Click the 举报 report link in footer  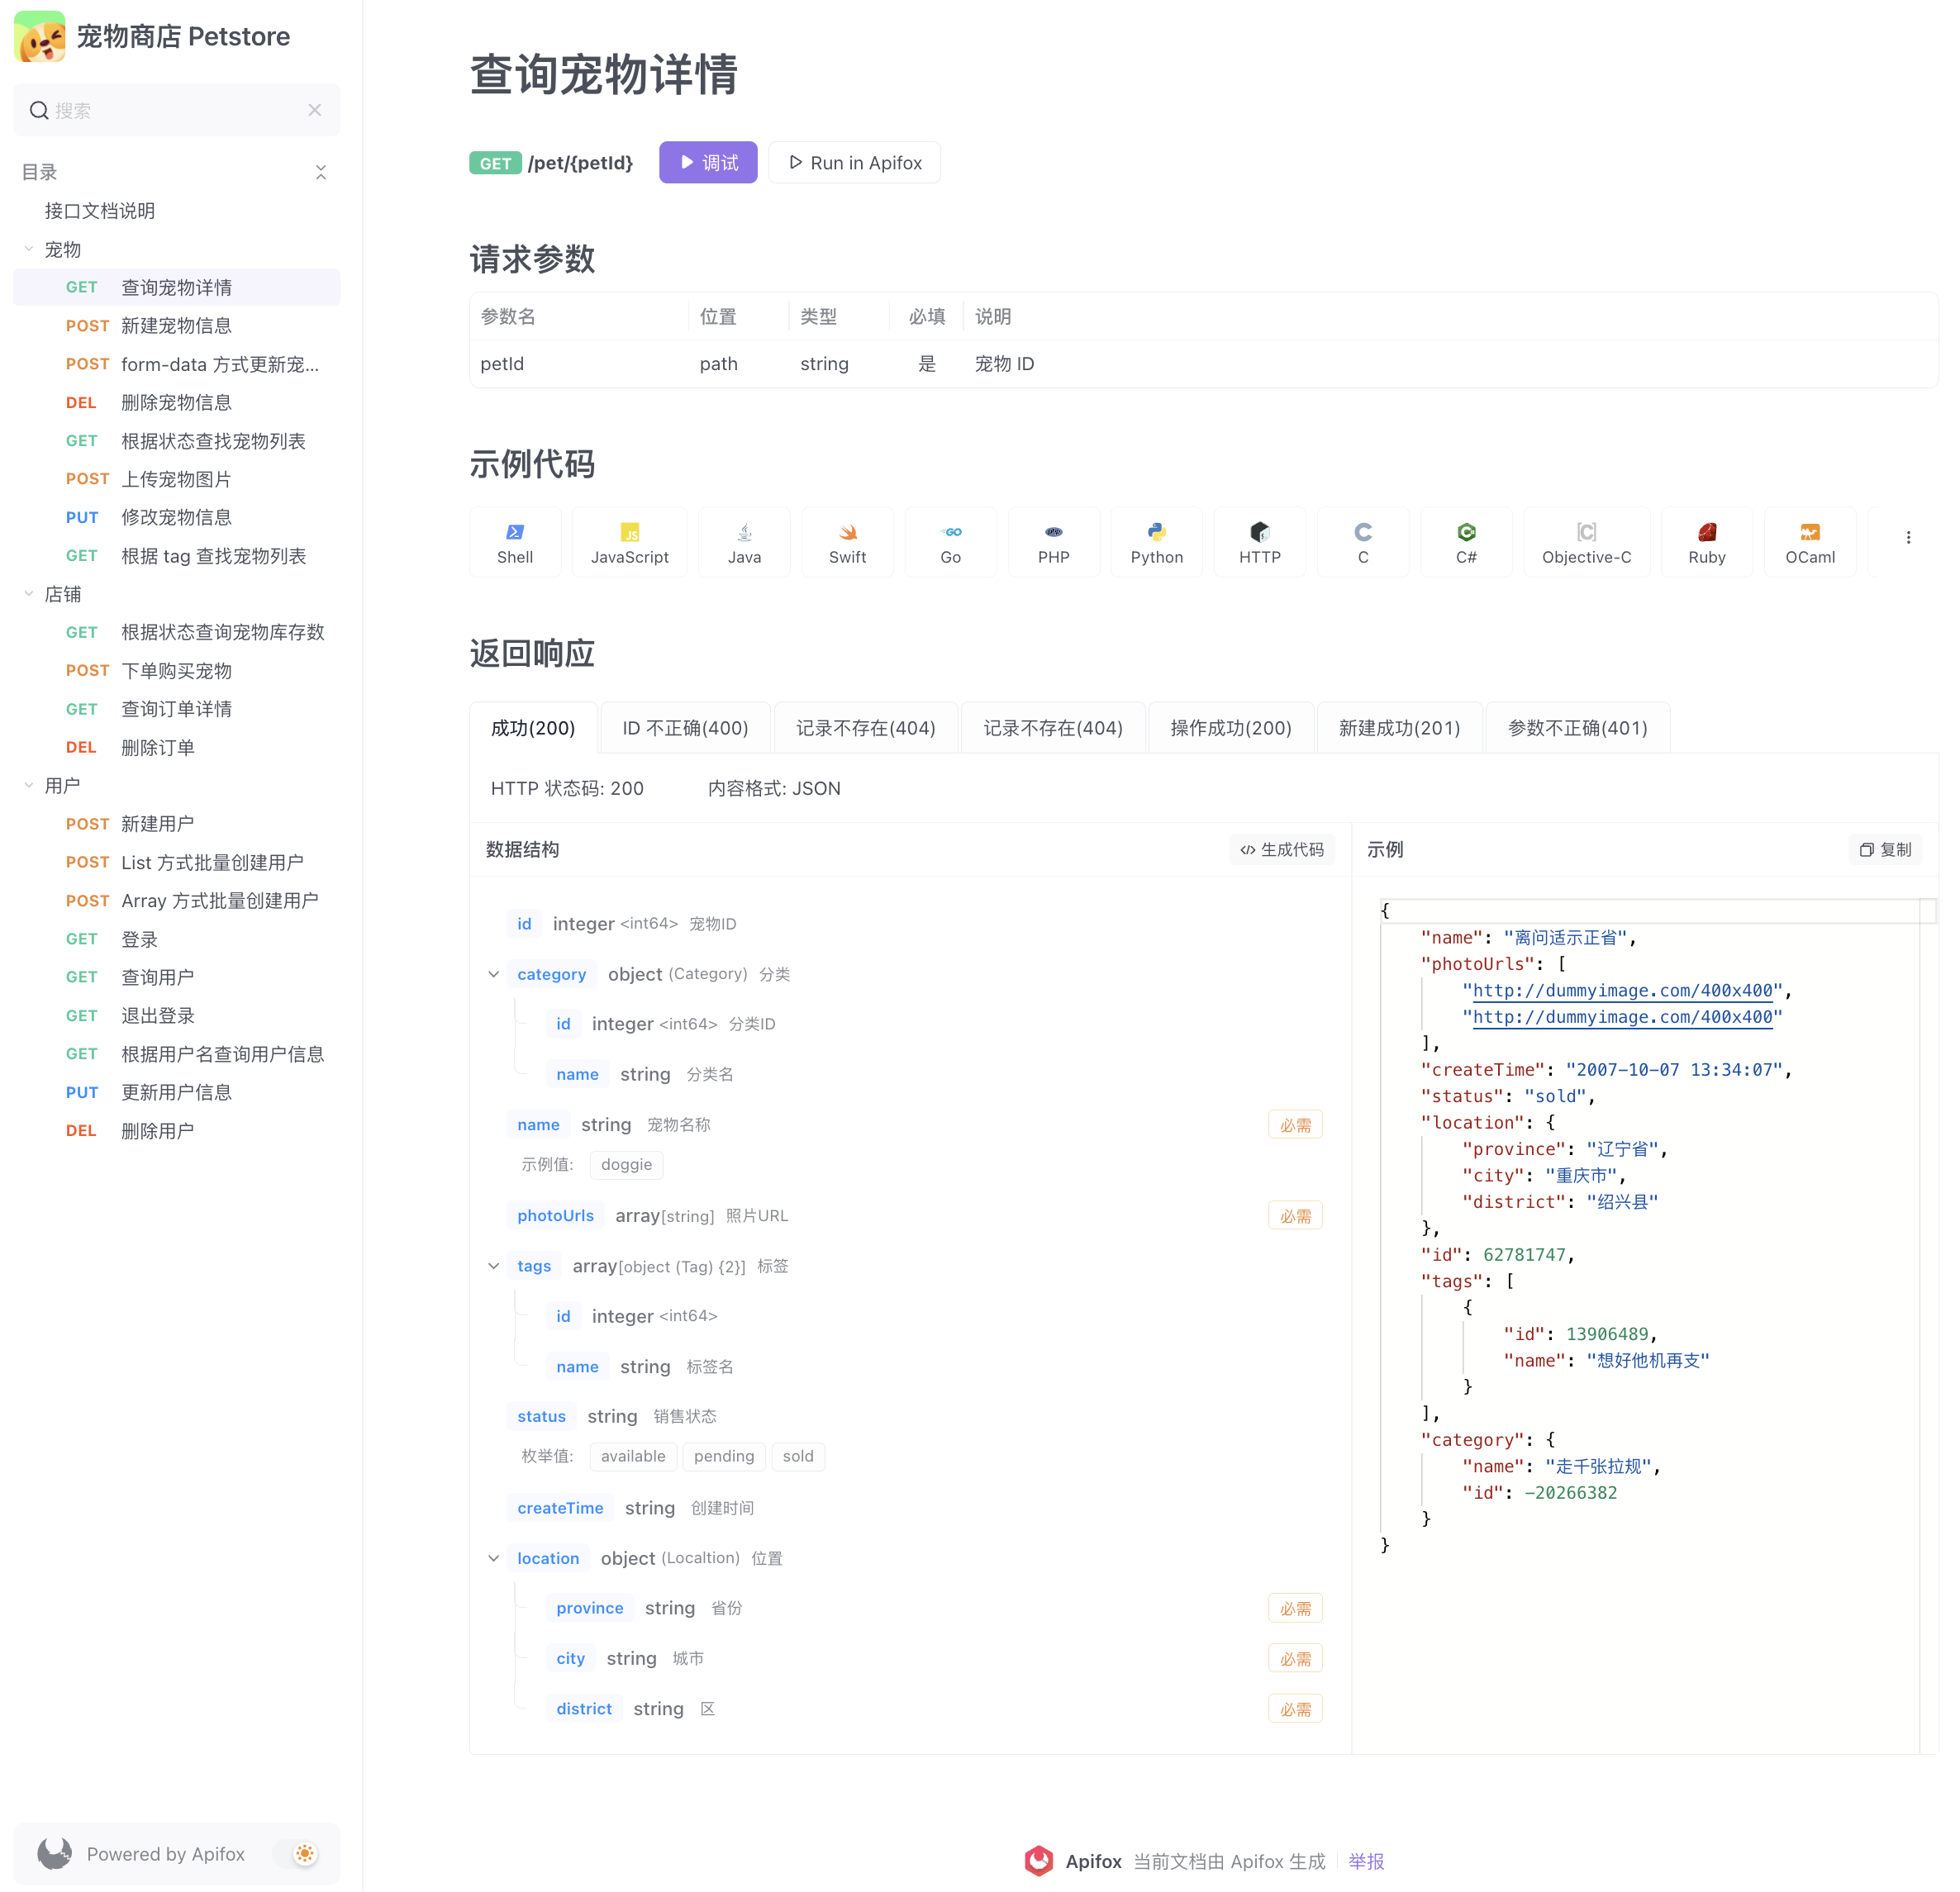coord(1366,1861)
